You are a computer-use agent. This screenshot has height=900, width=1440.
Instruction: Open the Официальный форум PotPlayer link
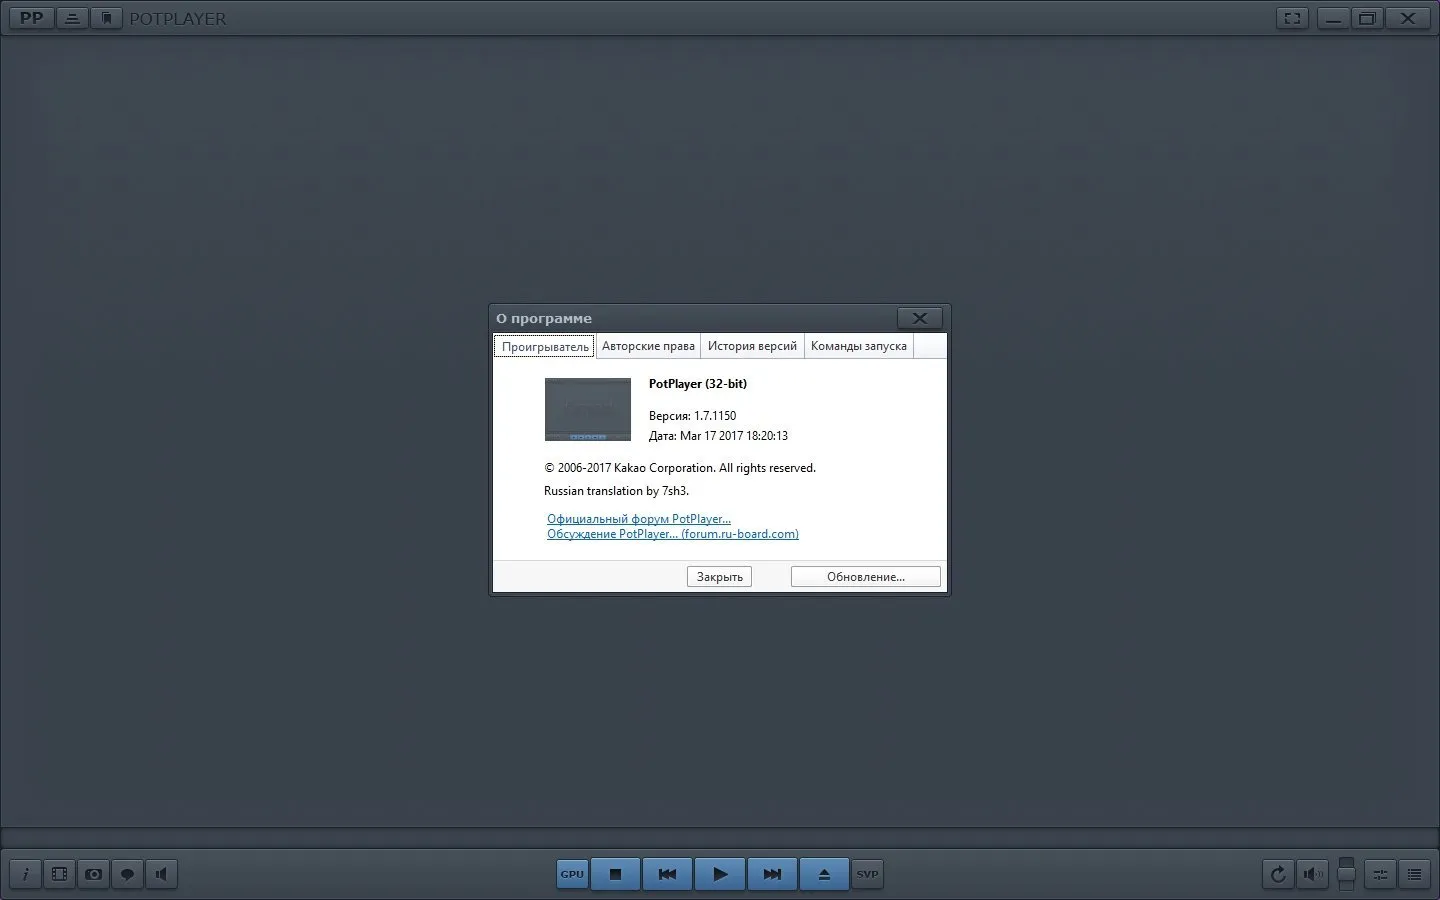[x=639, y=519]
